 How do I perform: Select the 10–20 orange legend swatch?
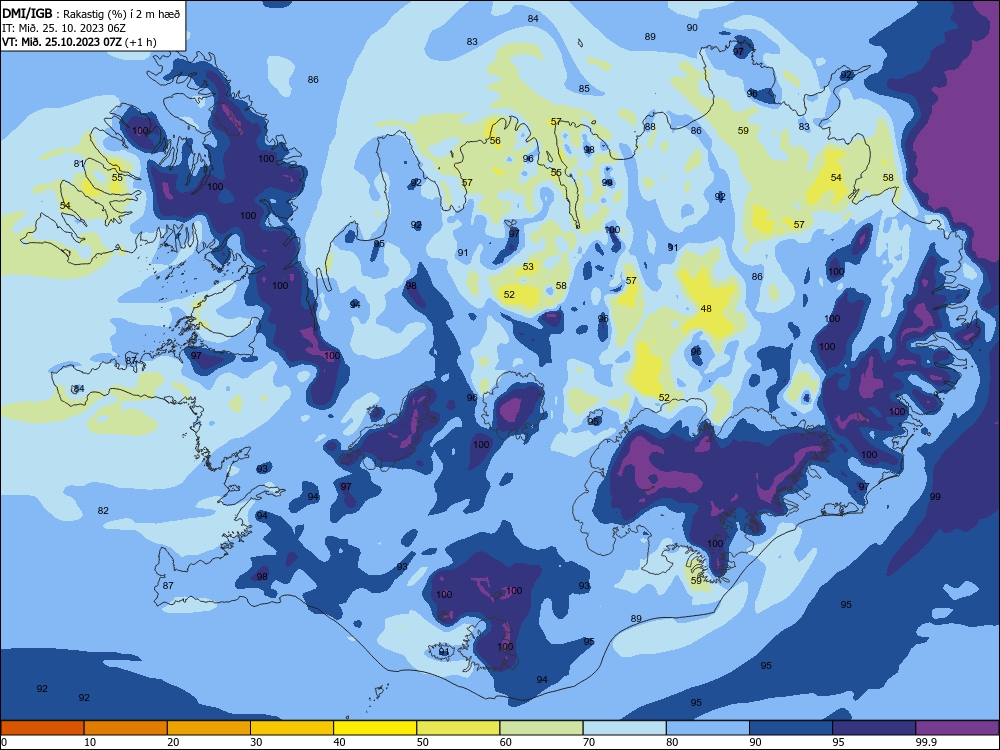click(x=126, y=728)
